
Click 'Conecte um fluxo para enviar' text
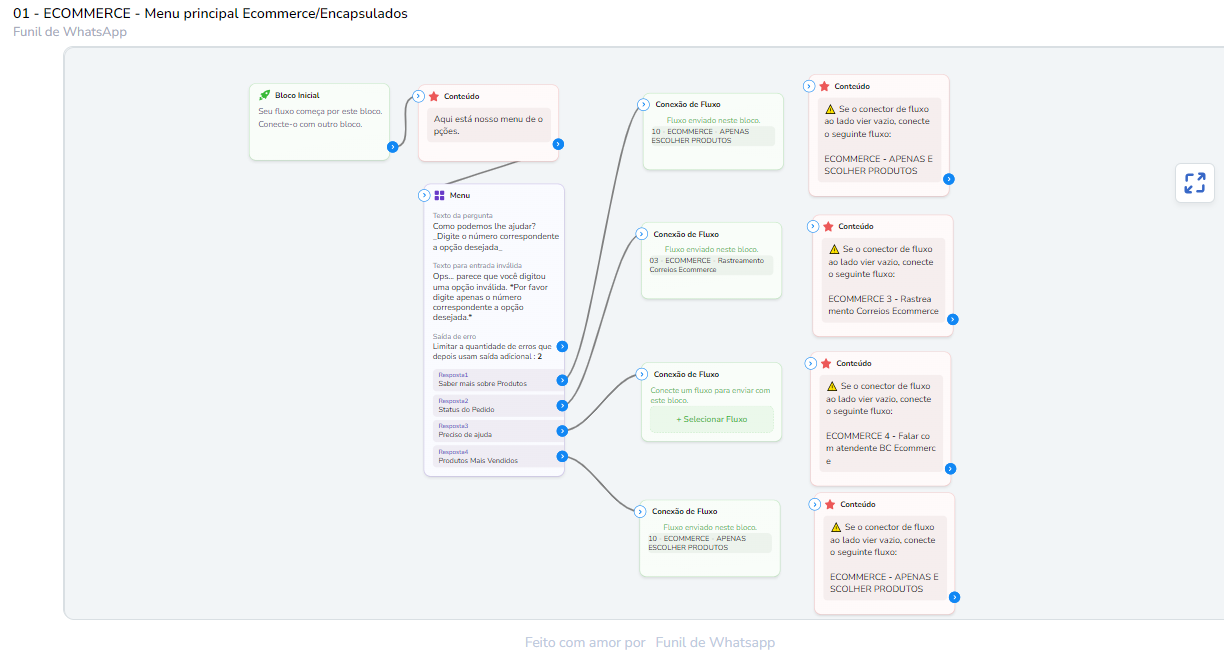pos(711,395)
